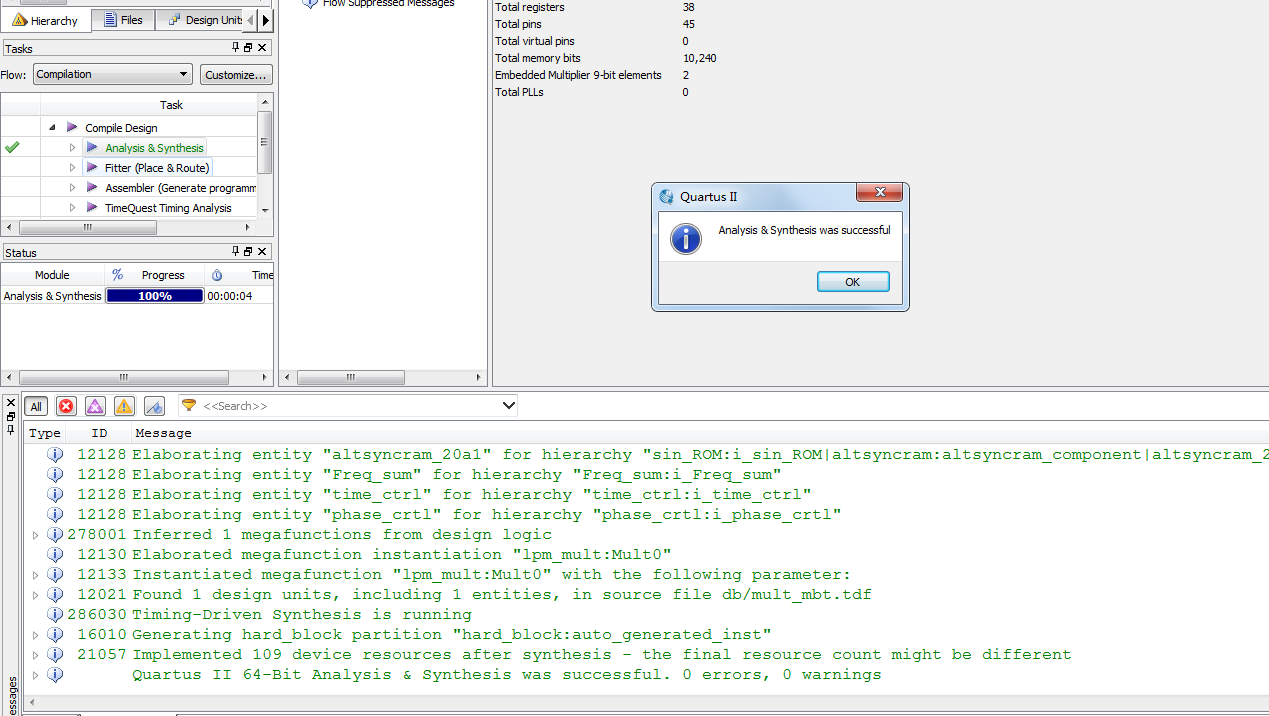
Task: Click the play icon beside Analysis & Synthesis
Action: pos(92,148)
